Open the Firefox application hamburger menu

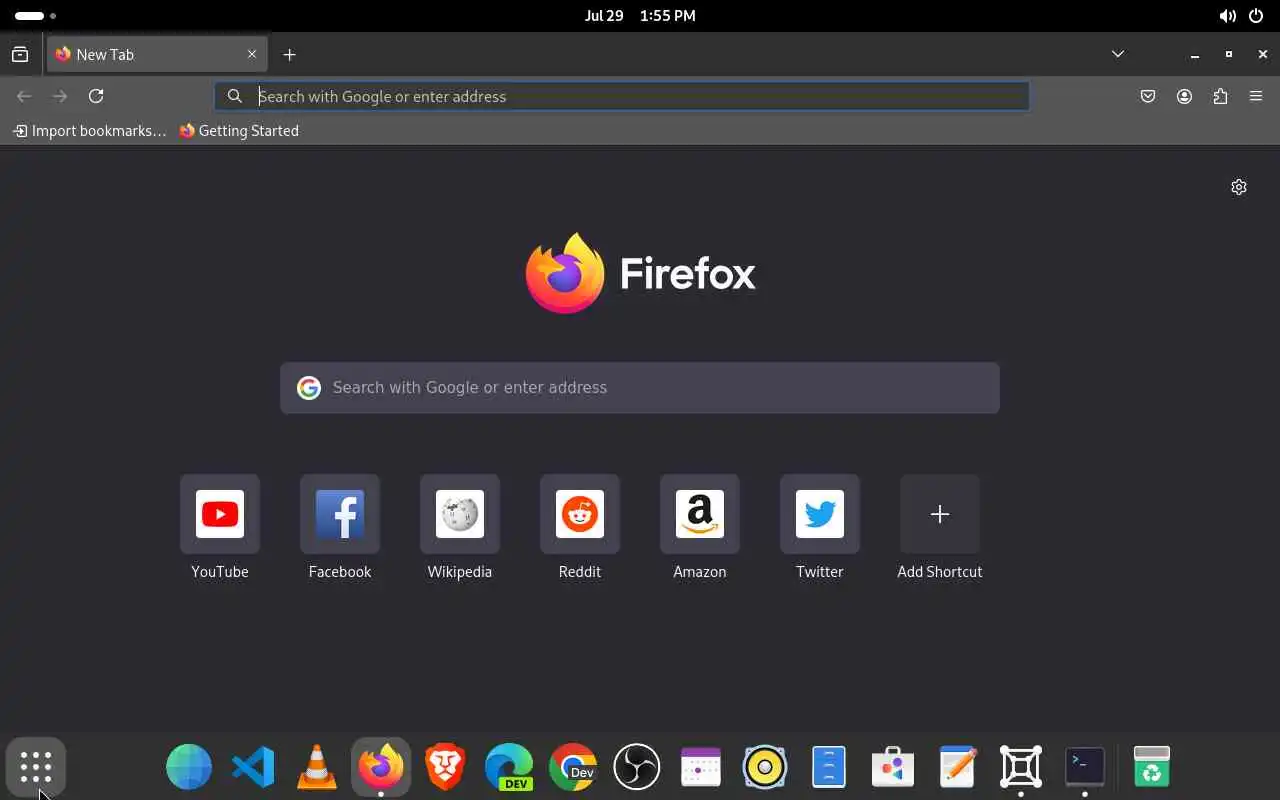(x=1256, y=96)
